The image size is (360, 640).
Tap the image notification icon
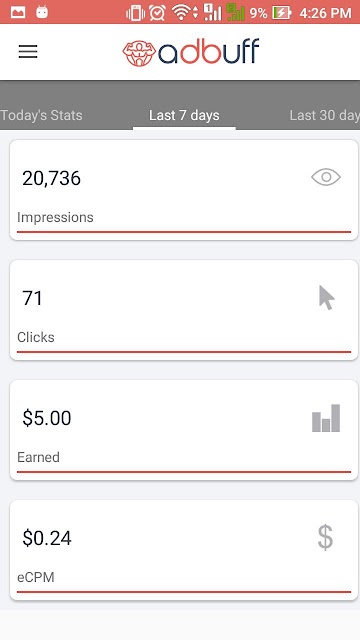click(18, 12)
